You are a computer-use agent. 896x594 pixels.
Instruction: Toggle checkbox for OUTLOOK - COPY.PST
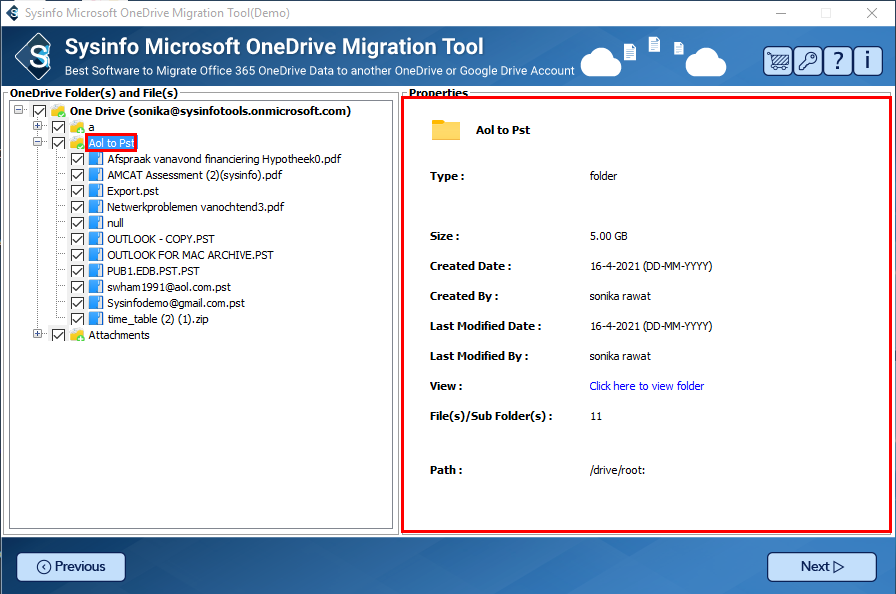[x=77, y=239]
